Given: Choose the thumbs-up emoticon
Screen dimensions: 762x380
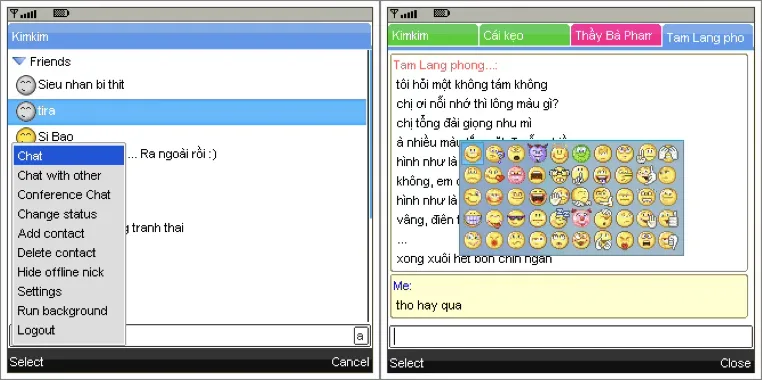Looking at the screenshot, I should tap(668, 218).
